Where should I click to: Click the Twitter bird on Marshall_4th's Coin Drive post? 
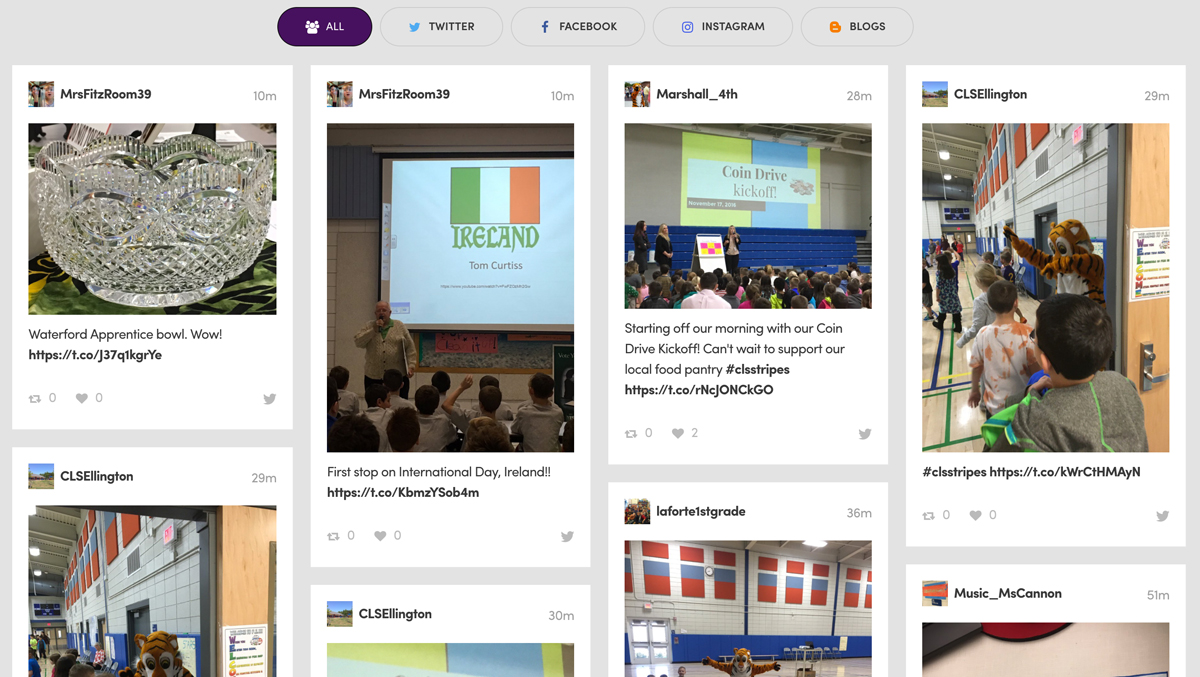[864, 434]
